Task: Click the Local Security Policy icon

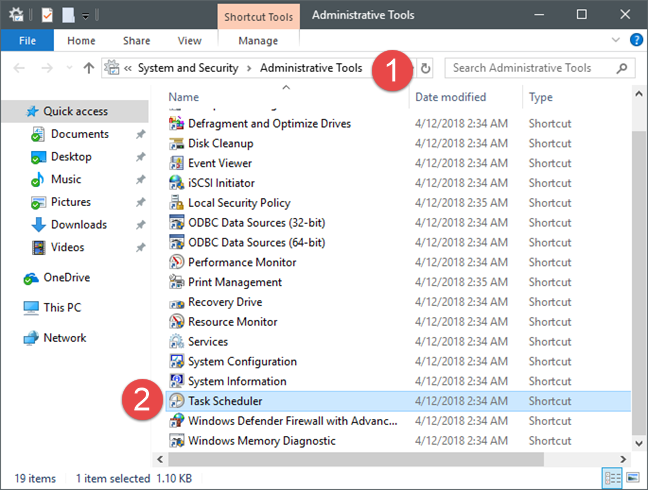Action: [x=176, y=202]
